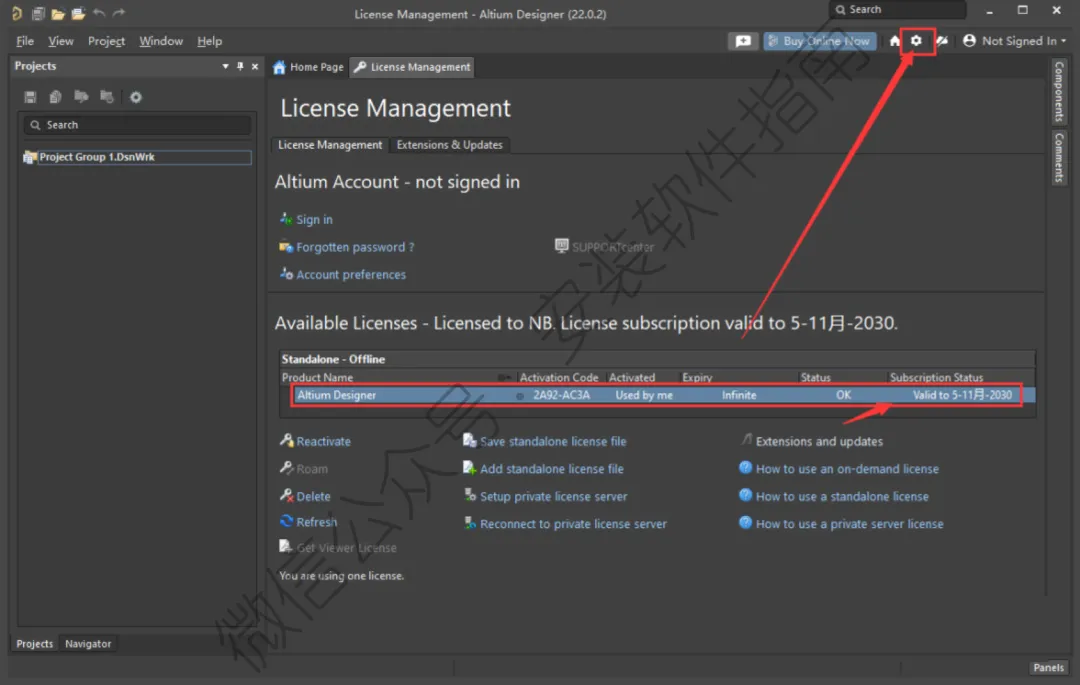The height and width of the screenshot is (685, 1080).
Task: Click the Status column header
Action: [x=816, y=377]
